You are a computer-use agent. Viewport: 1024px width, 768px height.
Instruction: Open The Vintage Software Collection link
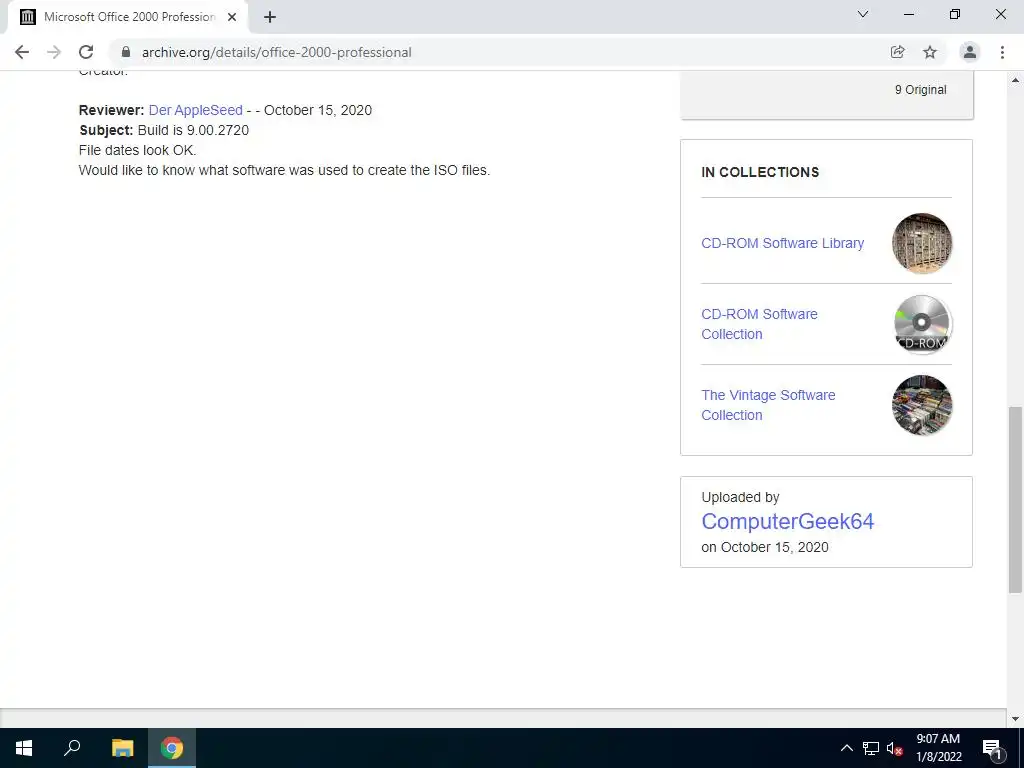click(x=768, y=405)
